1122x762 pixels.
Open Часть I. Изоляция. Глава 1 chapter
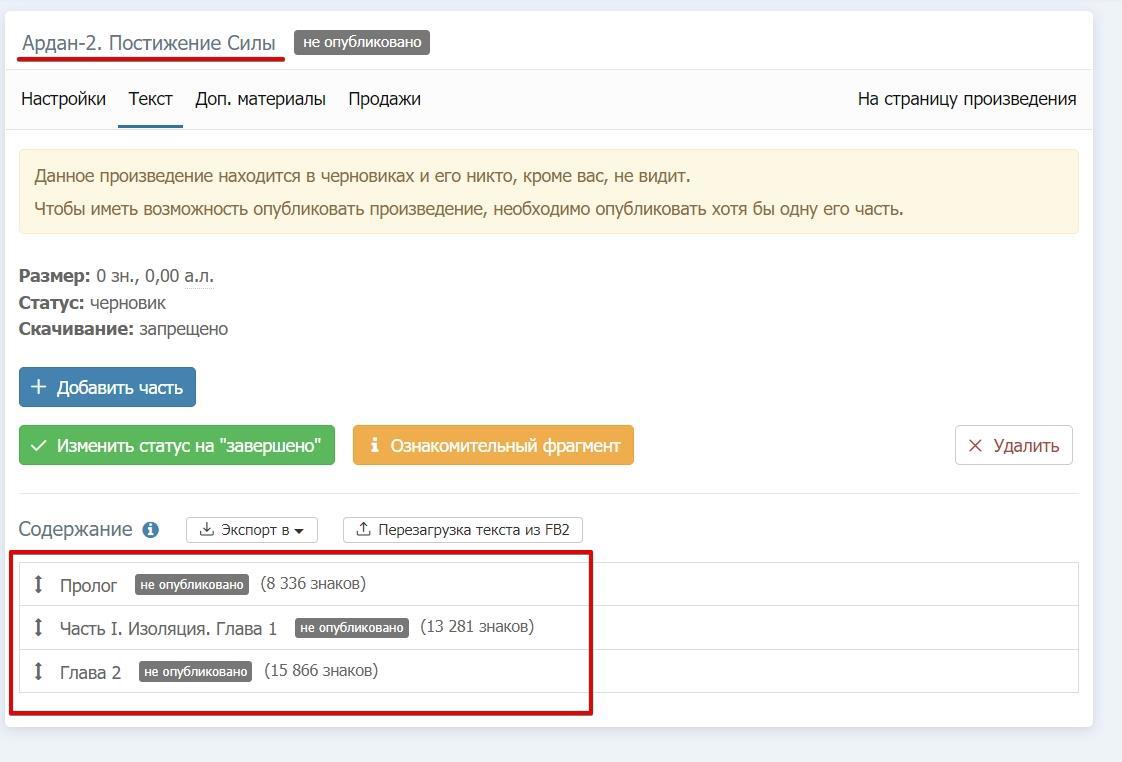pos(168,628)
